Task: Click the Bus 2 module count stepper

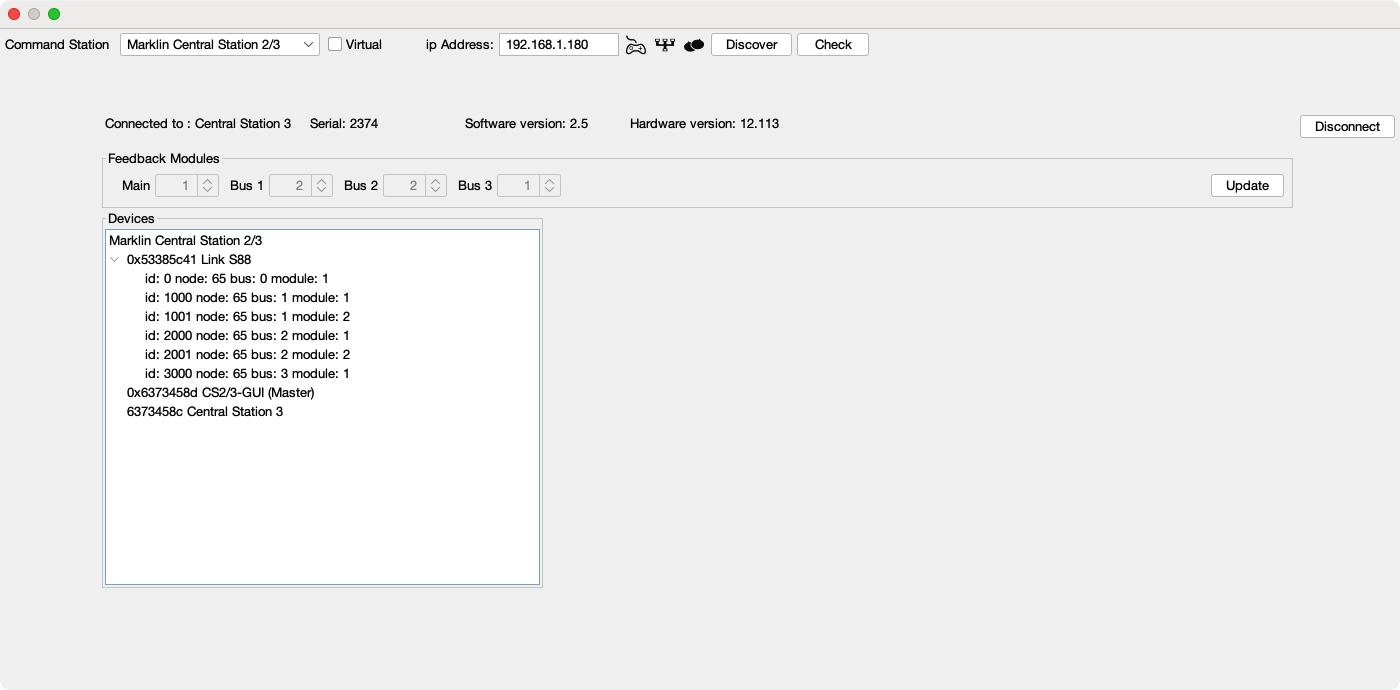Action: point(436,185)
